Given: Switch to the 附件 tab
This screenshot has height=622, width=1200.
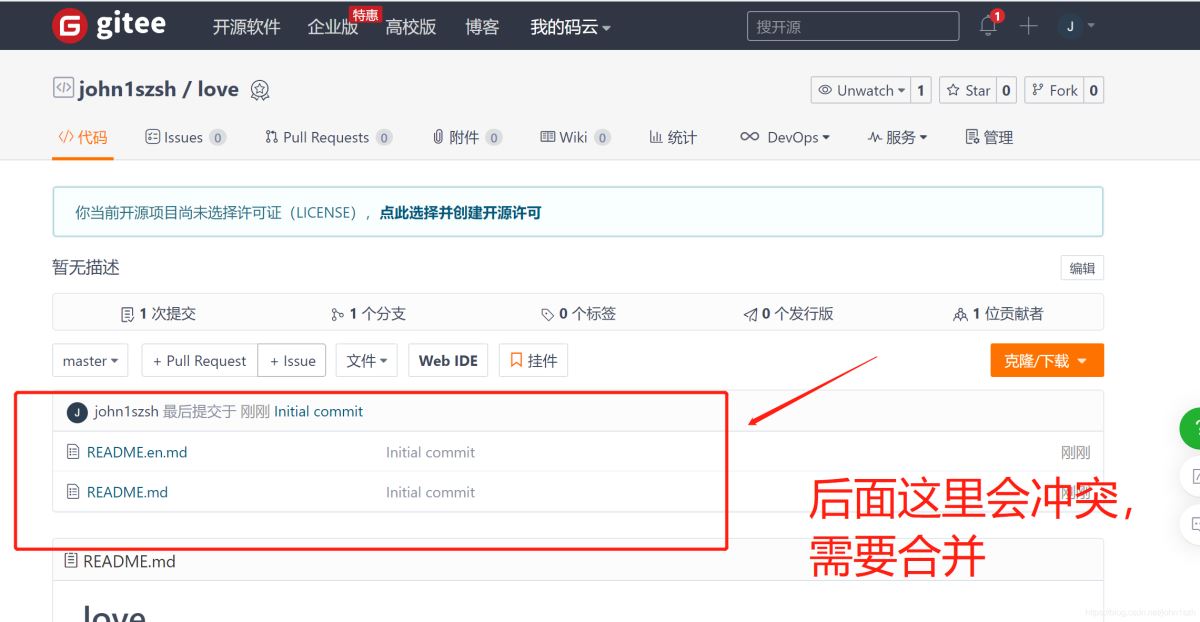Looking at the screenshot, I should coord(467,137).
